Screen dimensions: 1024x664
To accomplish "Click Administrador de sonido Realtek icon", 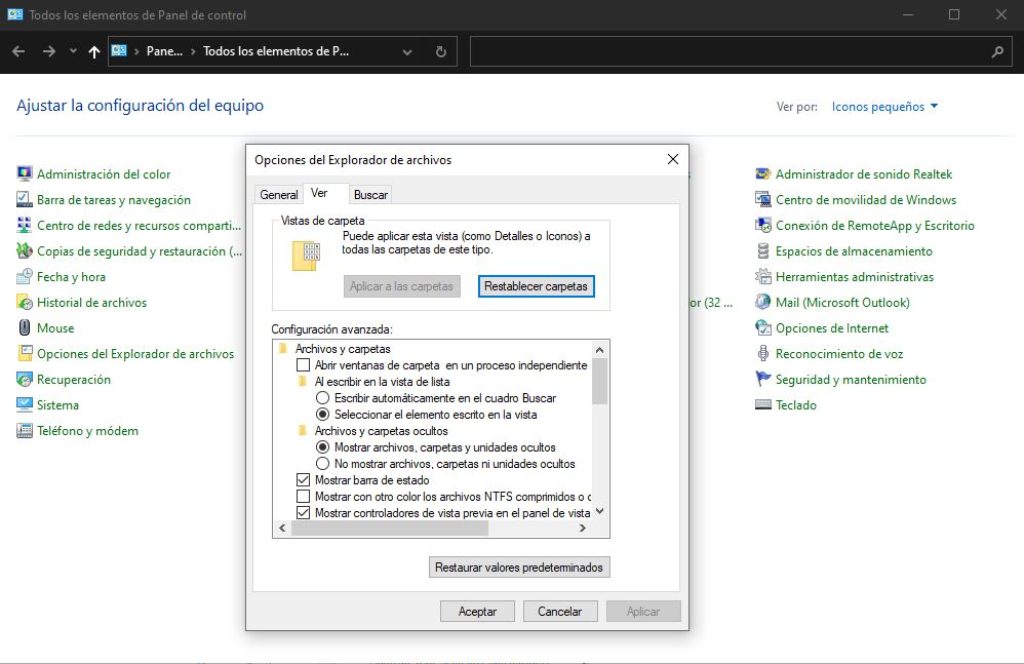I will (x=763, y=174).
